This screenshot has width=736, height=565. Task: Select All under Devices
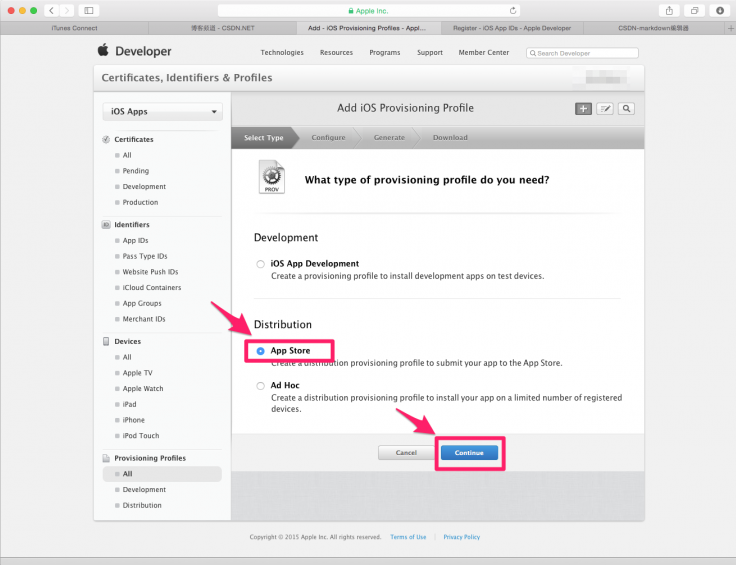tap(127, 357)
